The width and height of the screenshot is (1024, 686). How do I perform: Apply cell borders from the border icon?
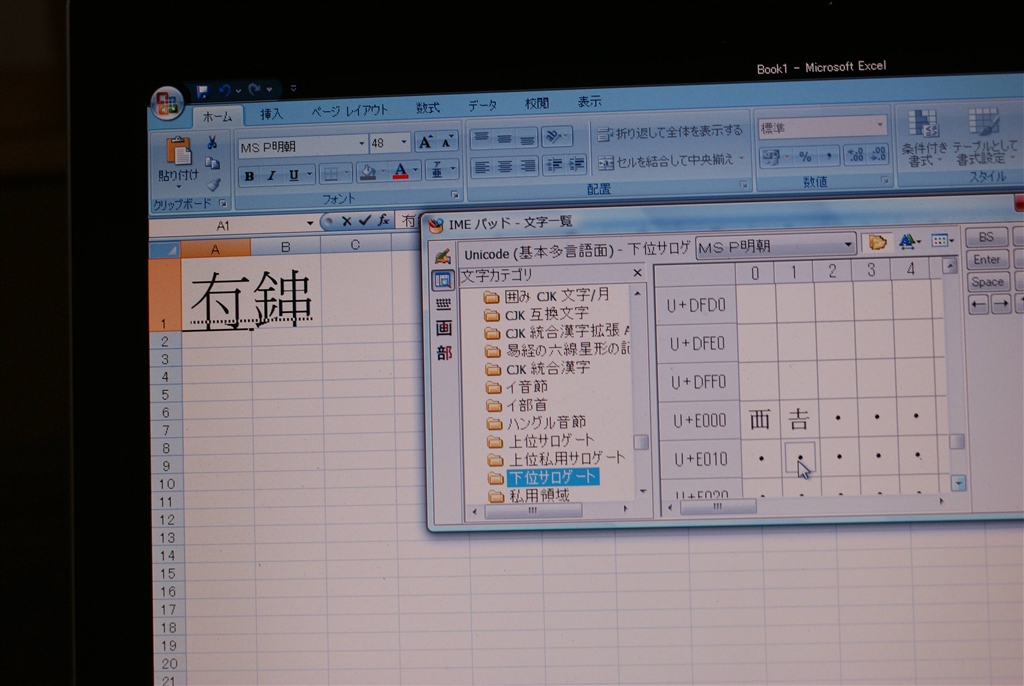click(331, 174)
